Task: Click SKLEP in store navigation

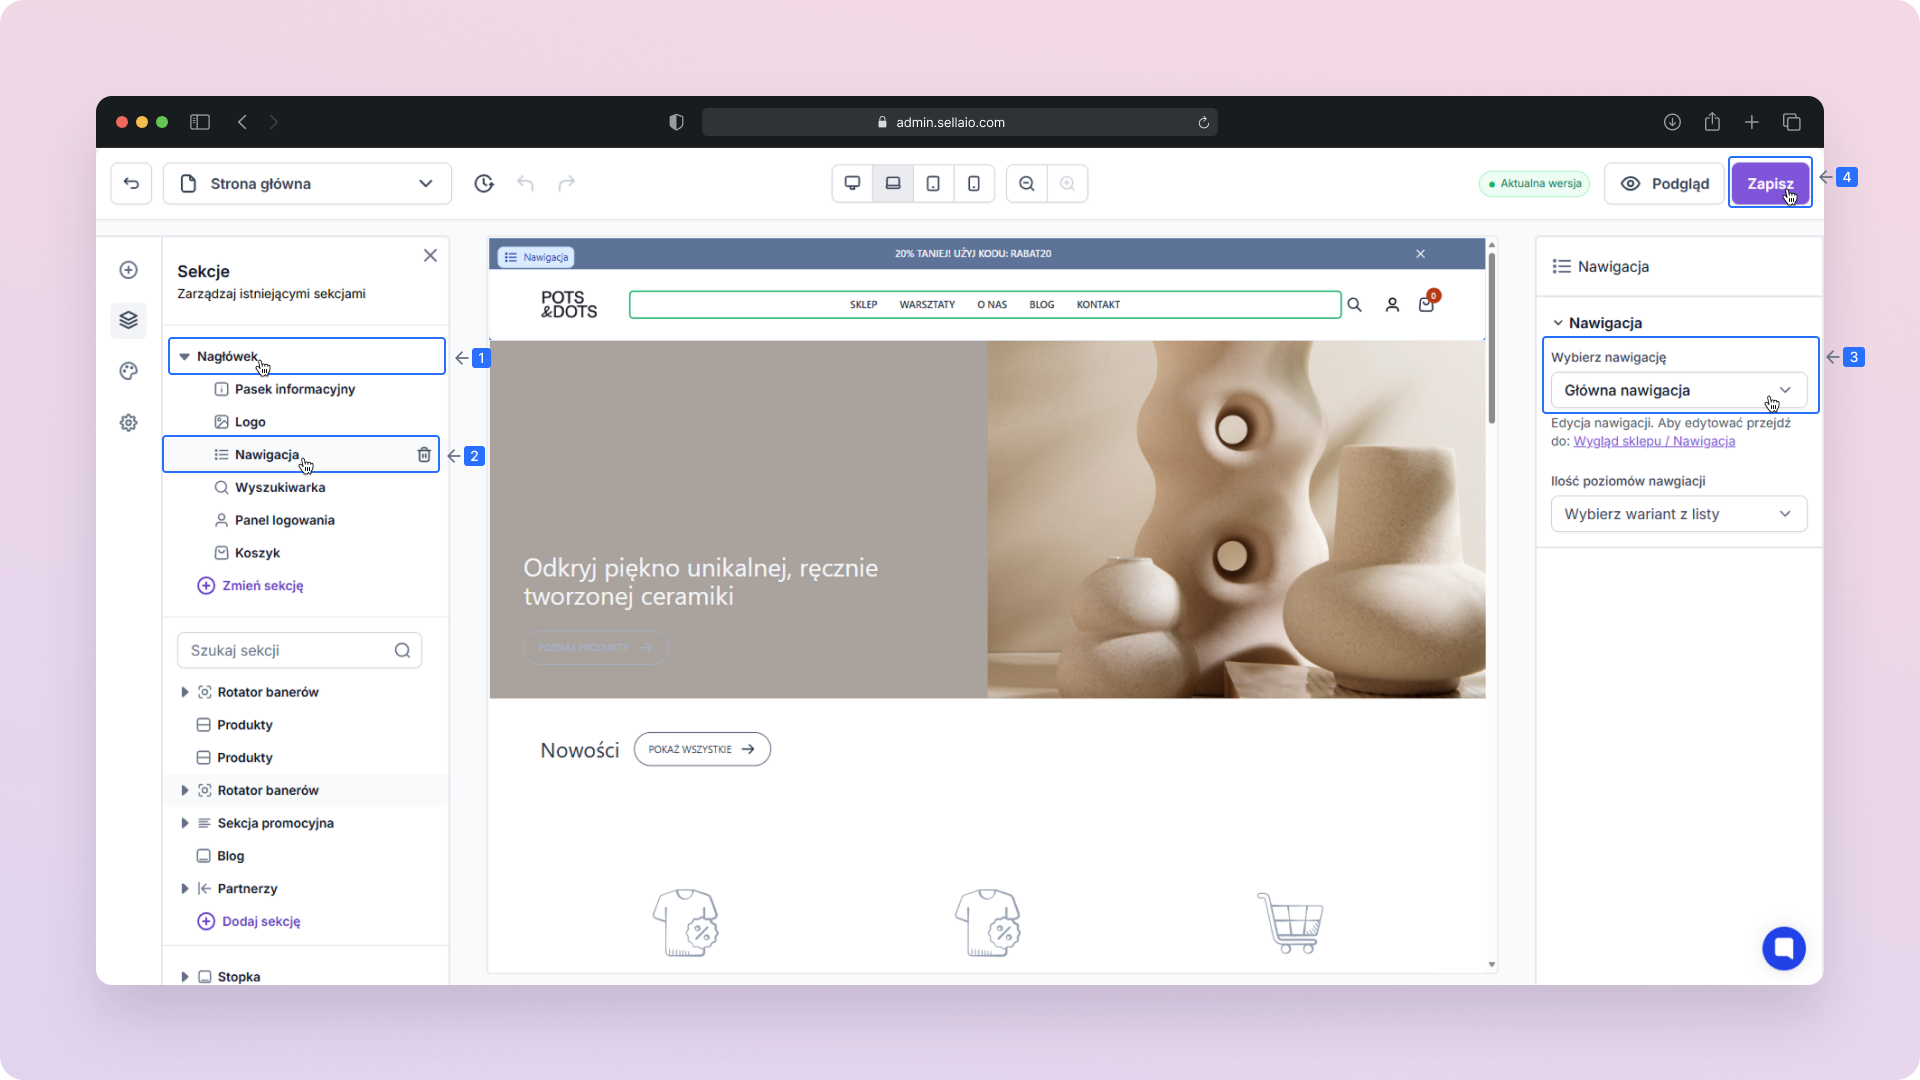Action: (x=863, y=305)
